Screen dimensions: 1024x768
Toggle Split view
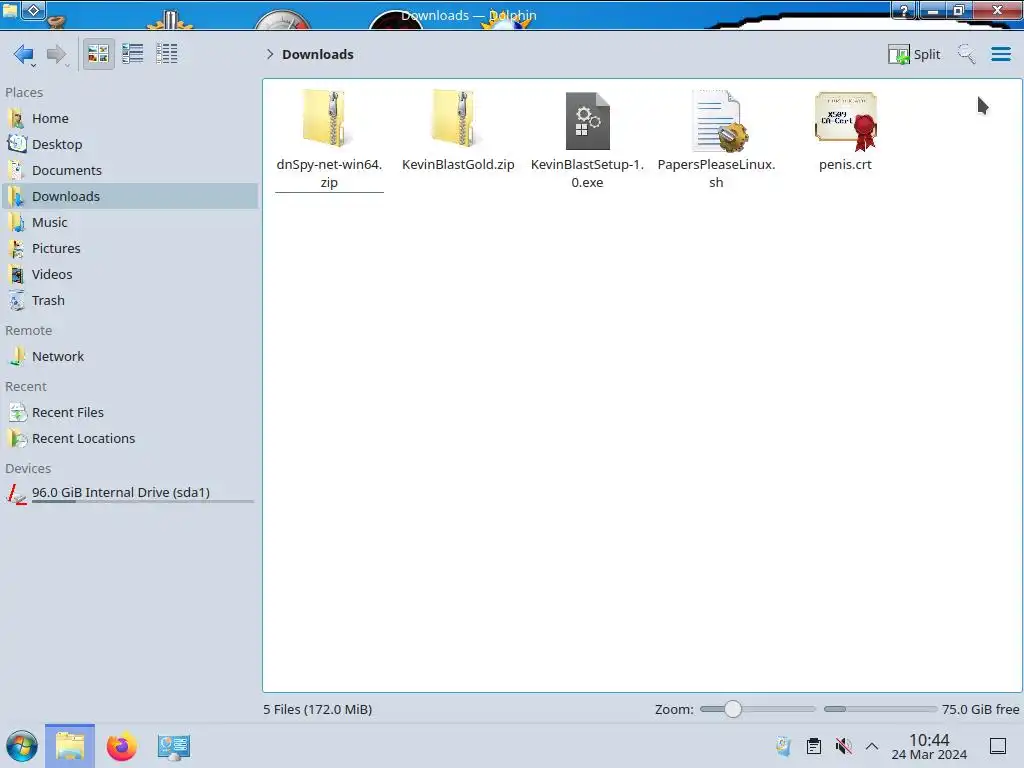(914, 54)
